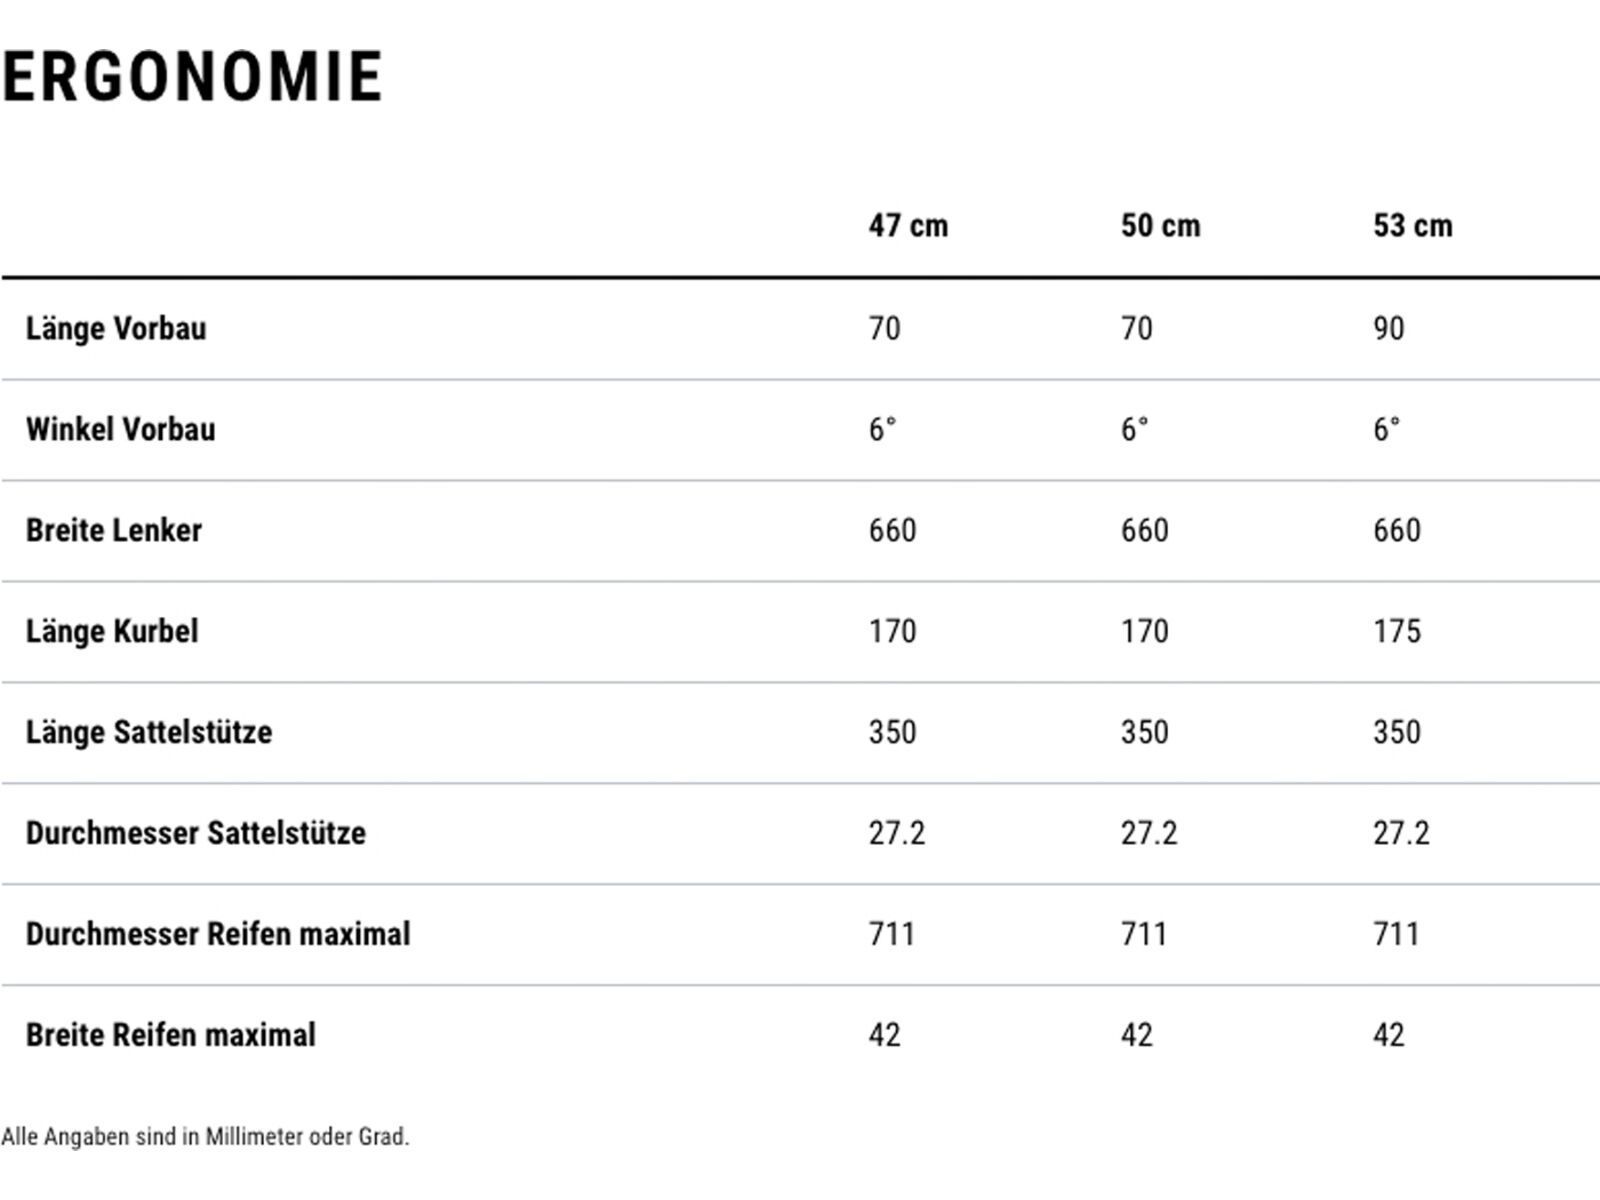Click the Breite Reifen maximal label
The width and height of the screenshot is (1600, 1200).
click(x=171, y=1036)
